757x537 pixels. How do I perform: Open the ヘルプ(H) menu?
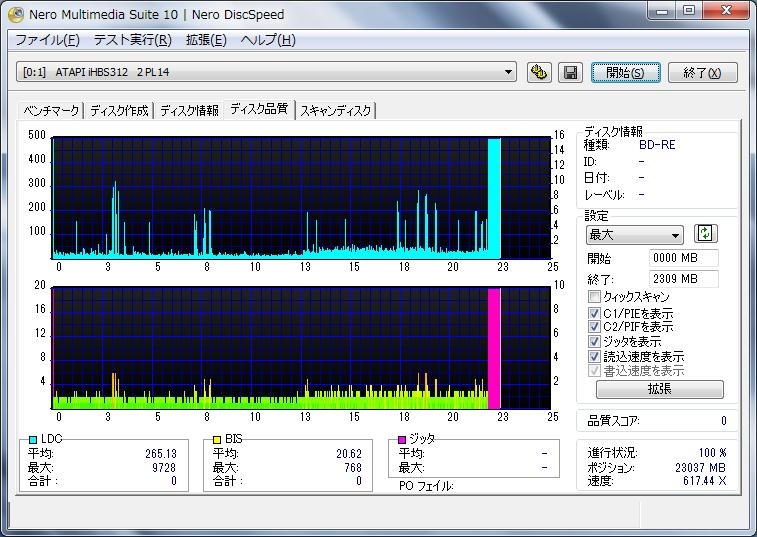click(268, 40)
